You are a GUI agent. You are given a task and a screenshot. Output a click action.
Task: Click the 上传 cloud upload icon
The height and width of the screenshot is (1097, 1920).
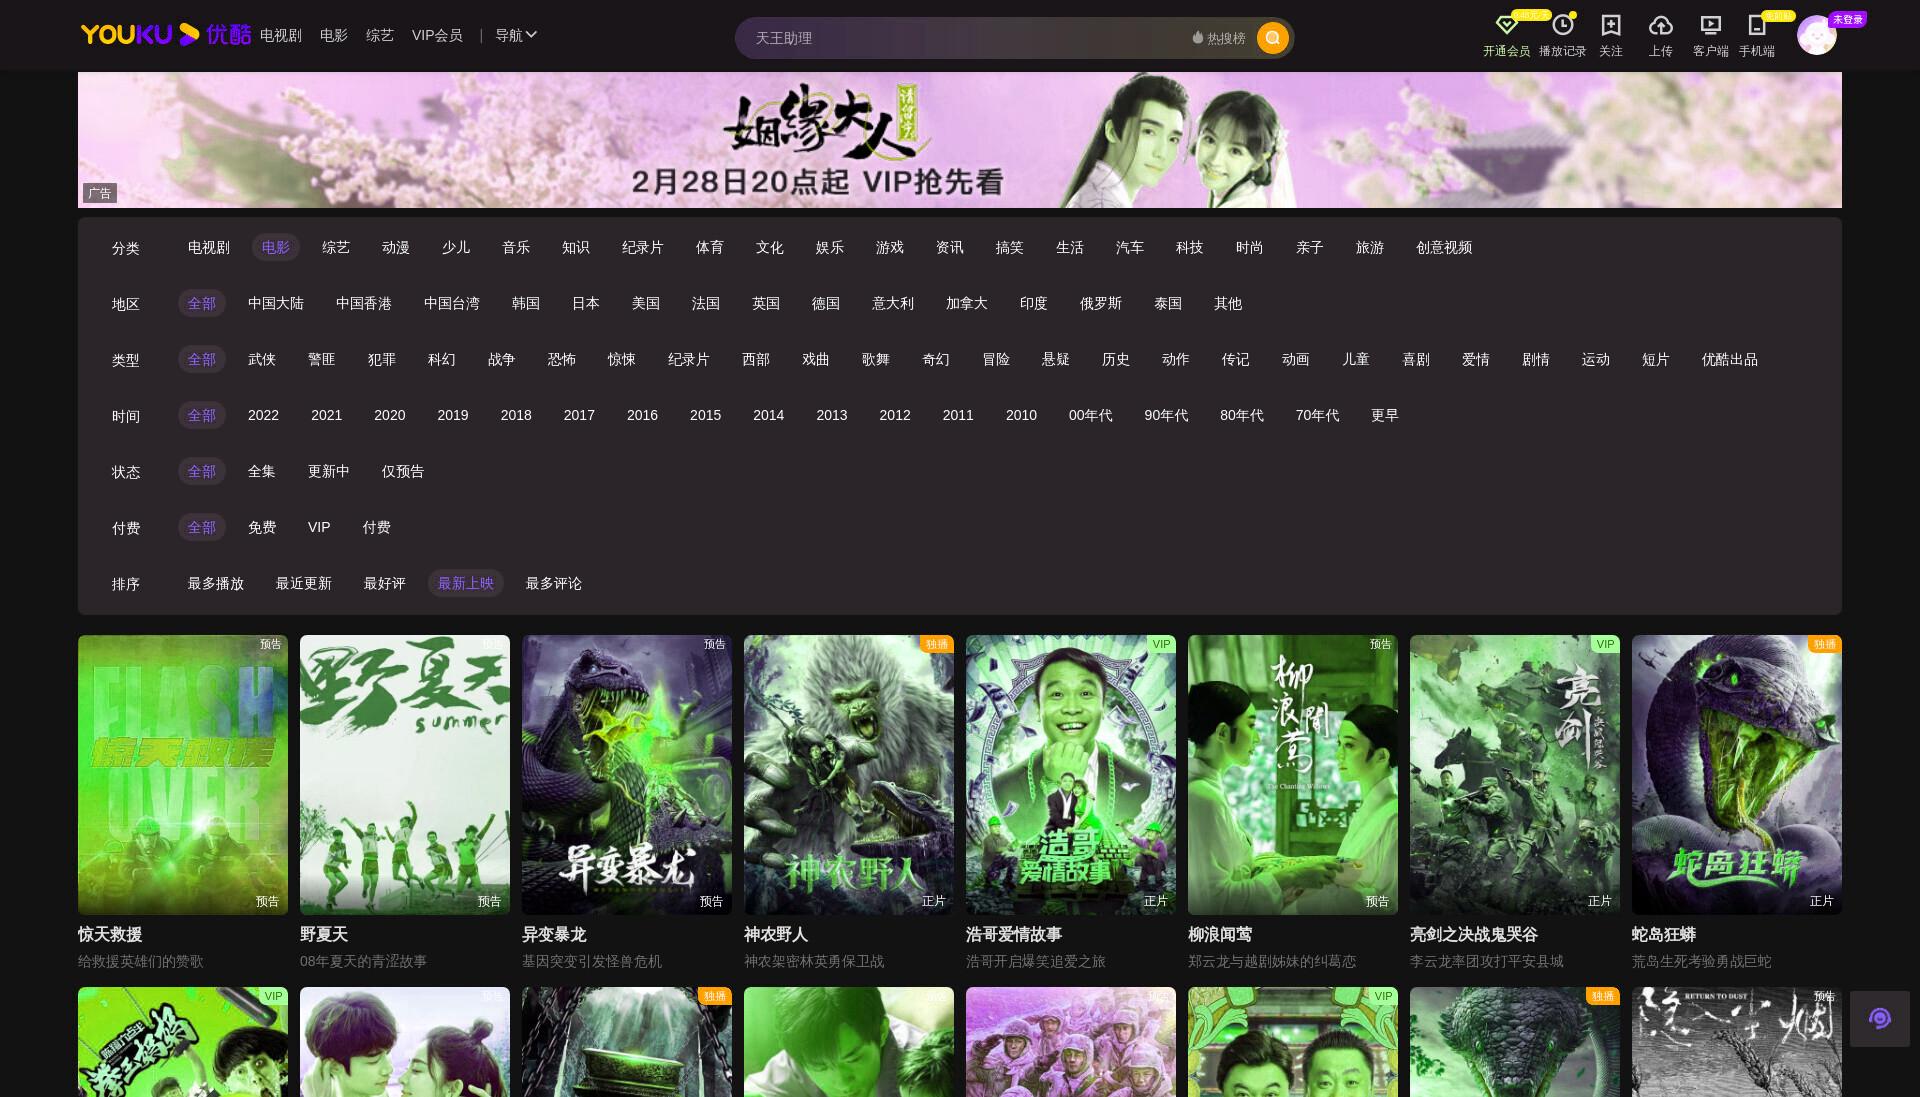point(1660,25)
